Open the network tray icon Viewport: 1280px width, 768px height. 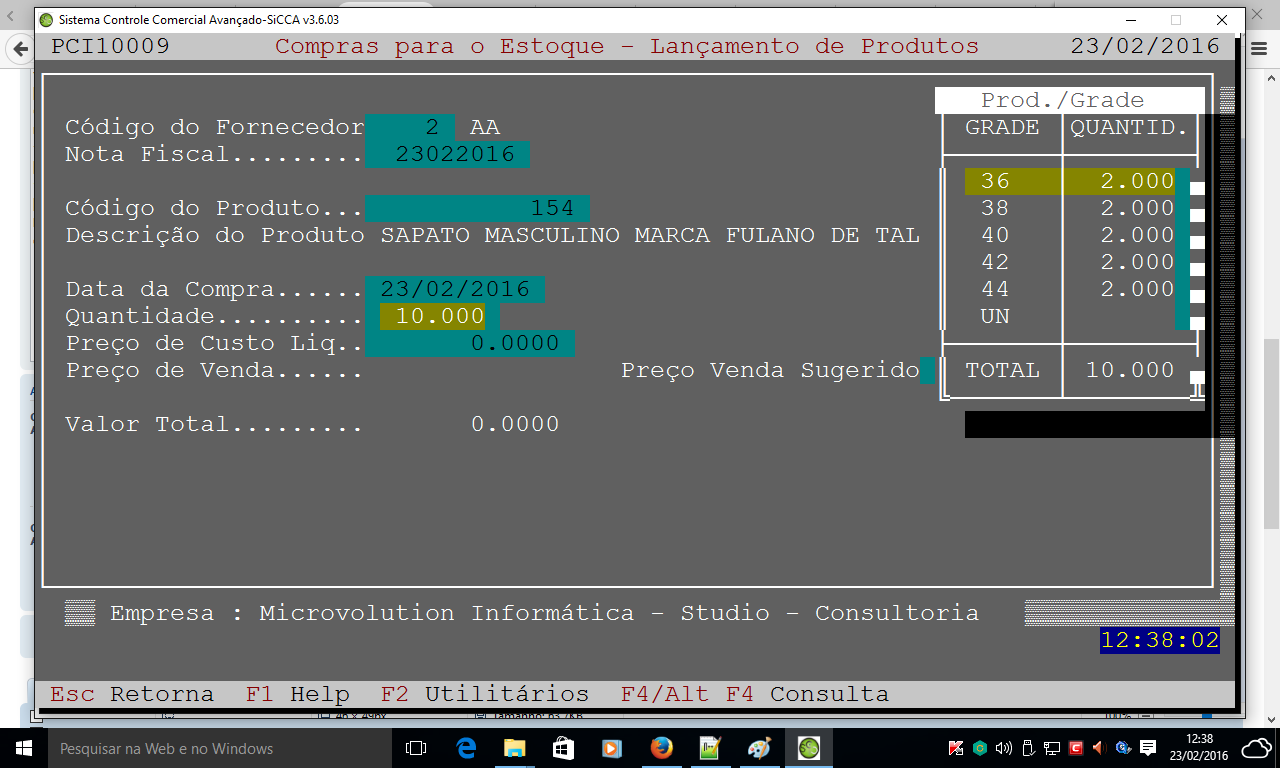pyautogui.click(x=1052, y=748)
